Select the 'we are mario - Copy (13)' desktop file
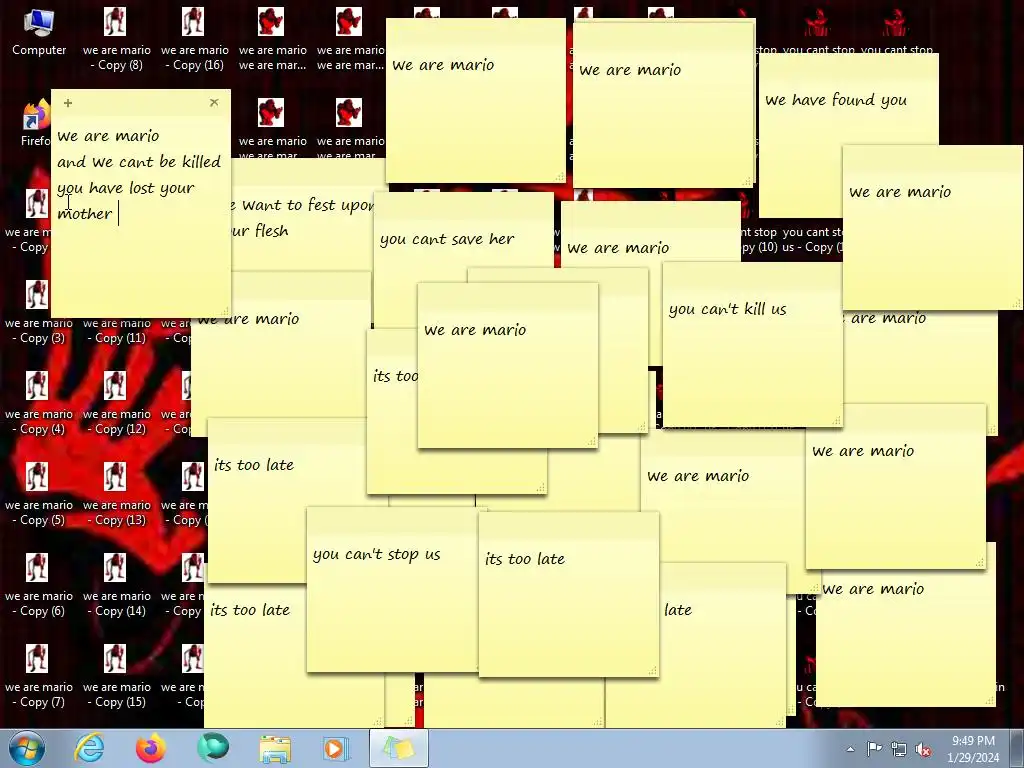Viewport: 1024px width, 768px height. 116,494
